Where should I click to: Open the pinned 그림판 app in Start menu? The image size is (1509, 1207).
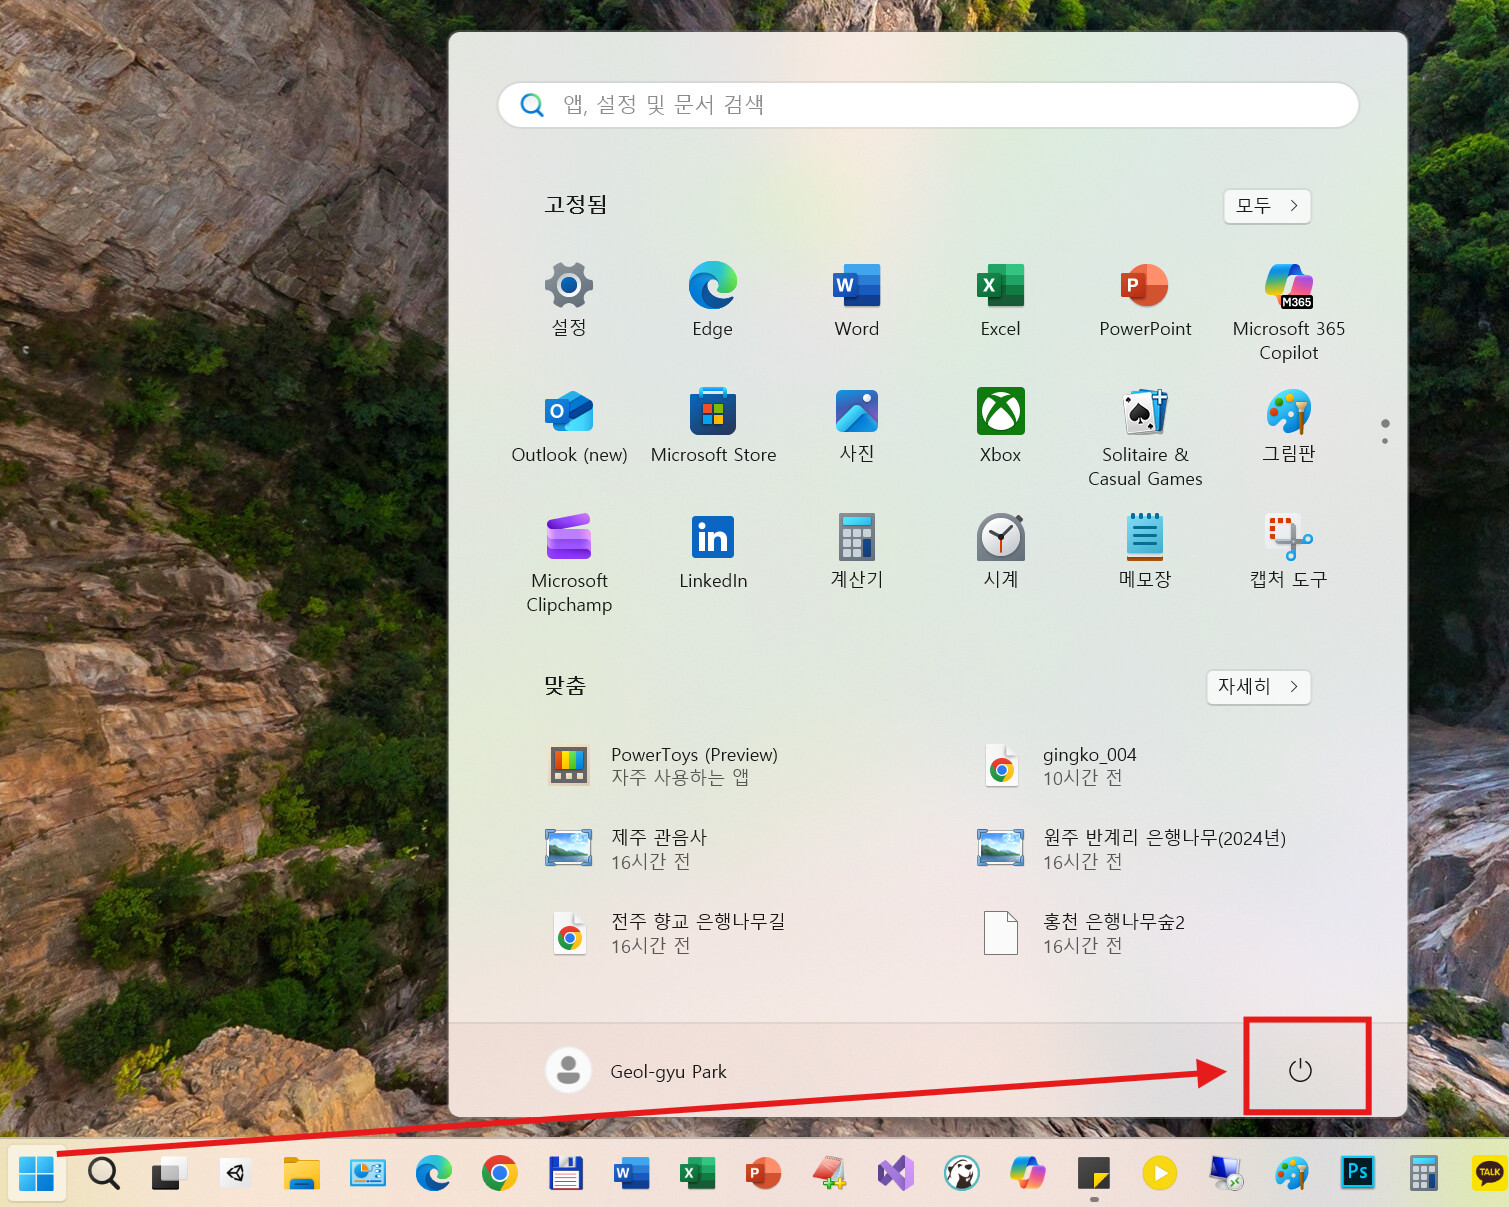point(1289,425)
